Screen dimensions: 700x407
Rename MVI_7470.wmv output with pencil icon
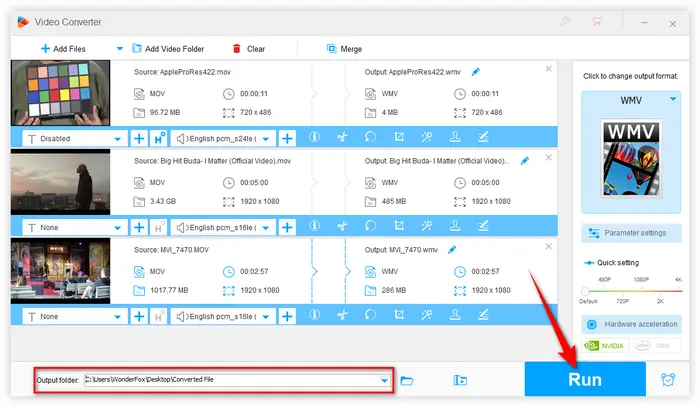coord(452,249)
